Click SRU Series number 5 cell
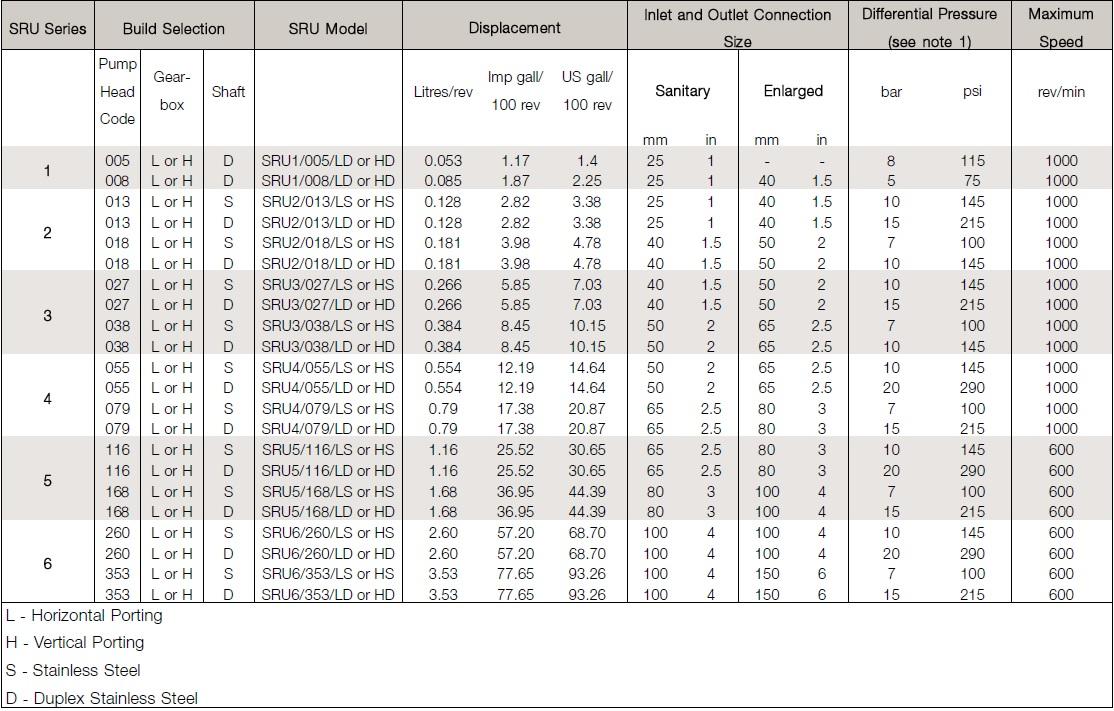This screenshot has height=711, width=1114. pyautogui.click(x=48, y=481)
